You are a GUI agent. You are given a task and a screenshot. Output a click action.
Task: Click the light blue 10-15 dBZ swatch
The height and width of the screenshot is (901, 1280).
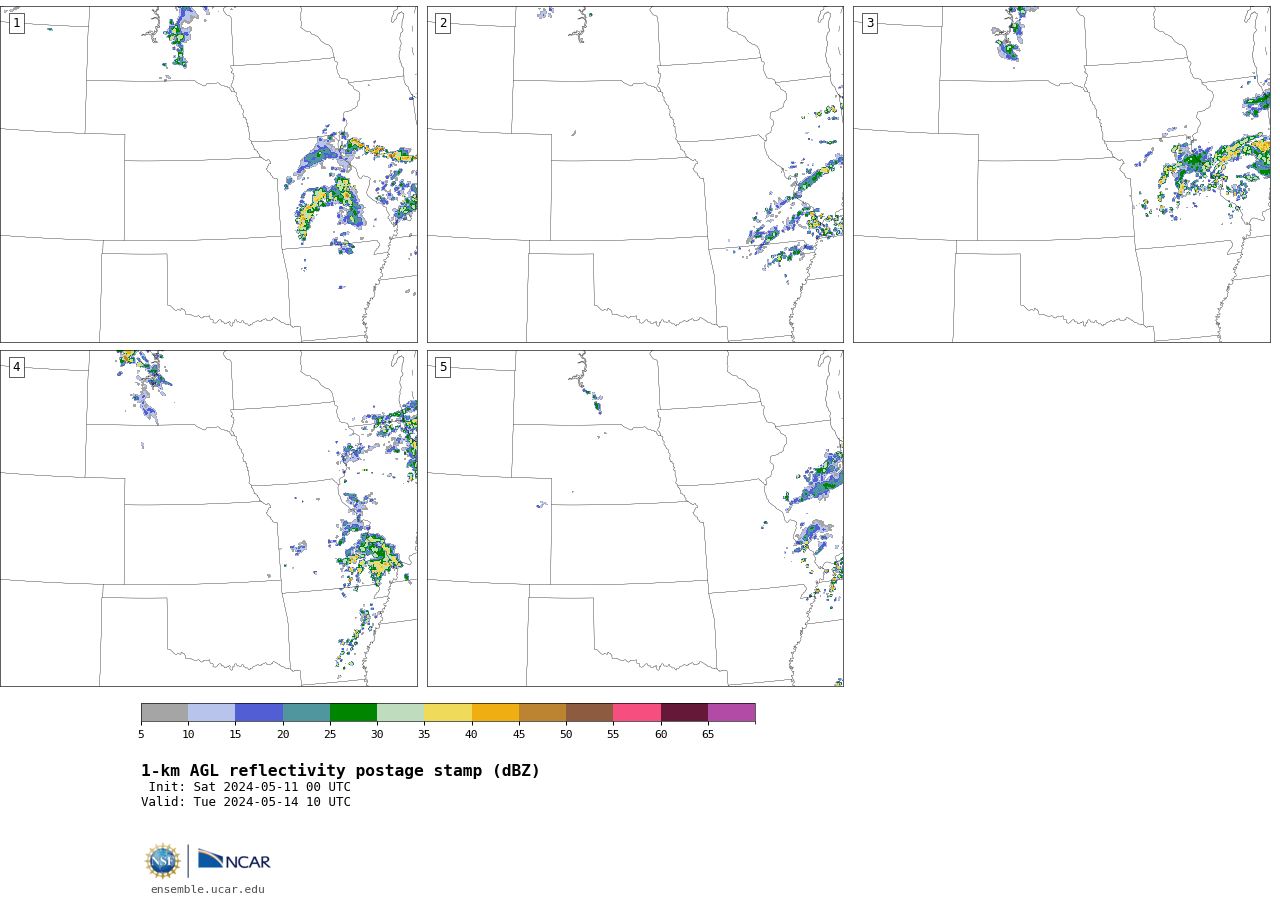click(211, 713)
